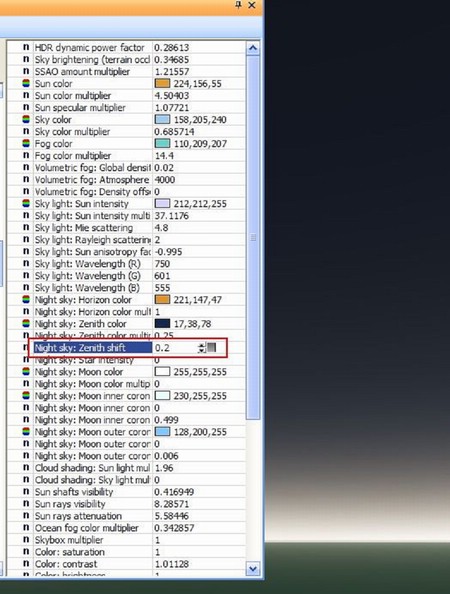Open the Sky light Sun intensity color swatch
This screenshot has height=594, width=450.
162,203
